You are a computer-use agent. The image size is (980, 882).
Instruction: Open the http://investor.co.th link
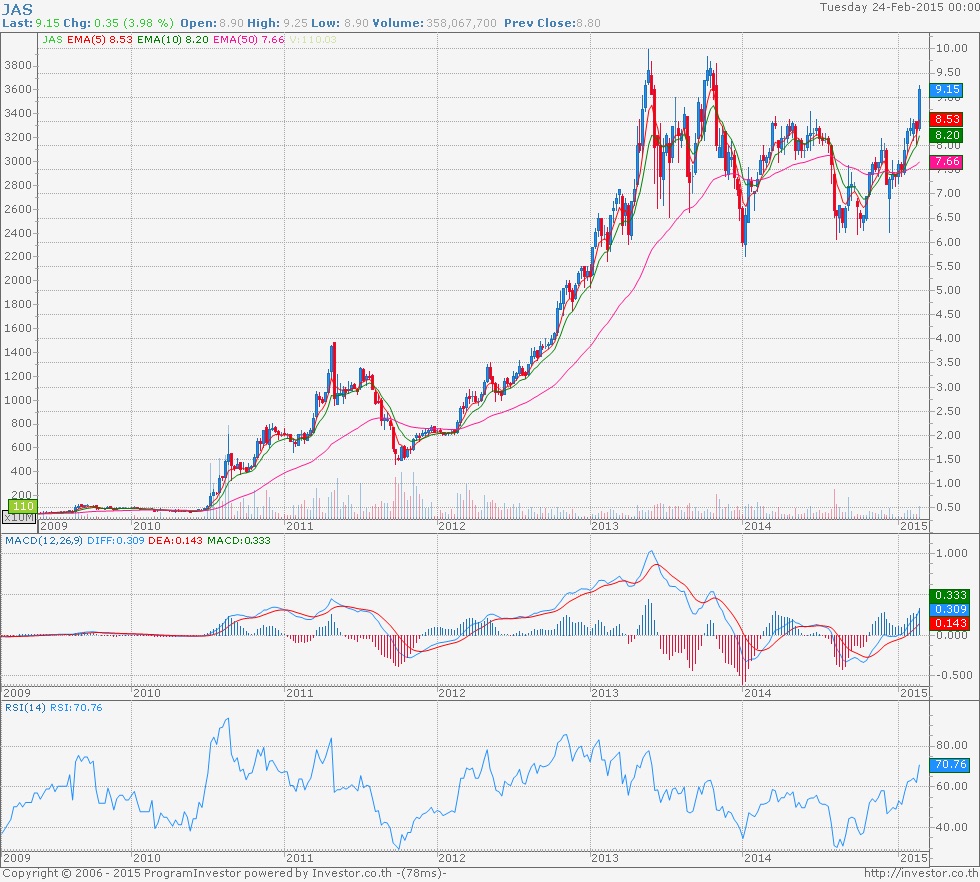[x=922, y=873]
